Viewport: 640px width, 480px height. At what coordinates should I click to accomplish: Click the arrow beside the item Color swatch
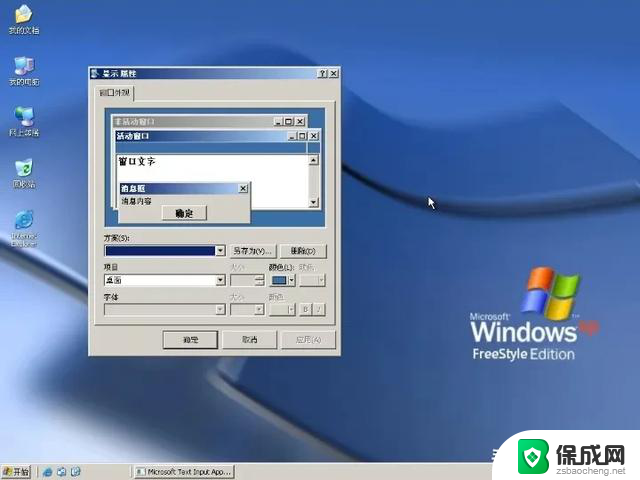pyautogui.click(x=291, y=280)
